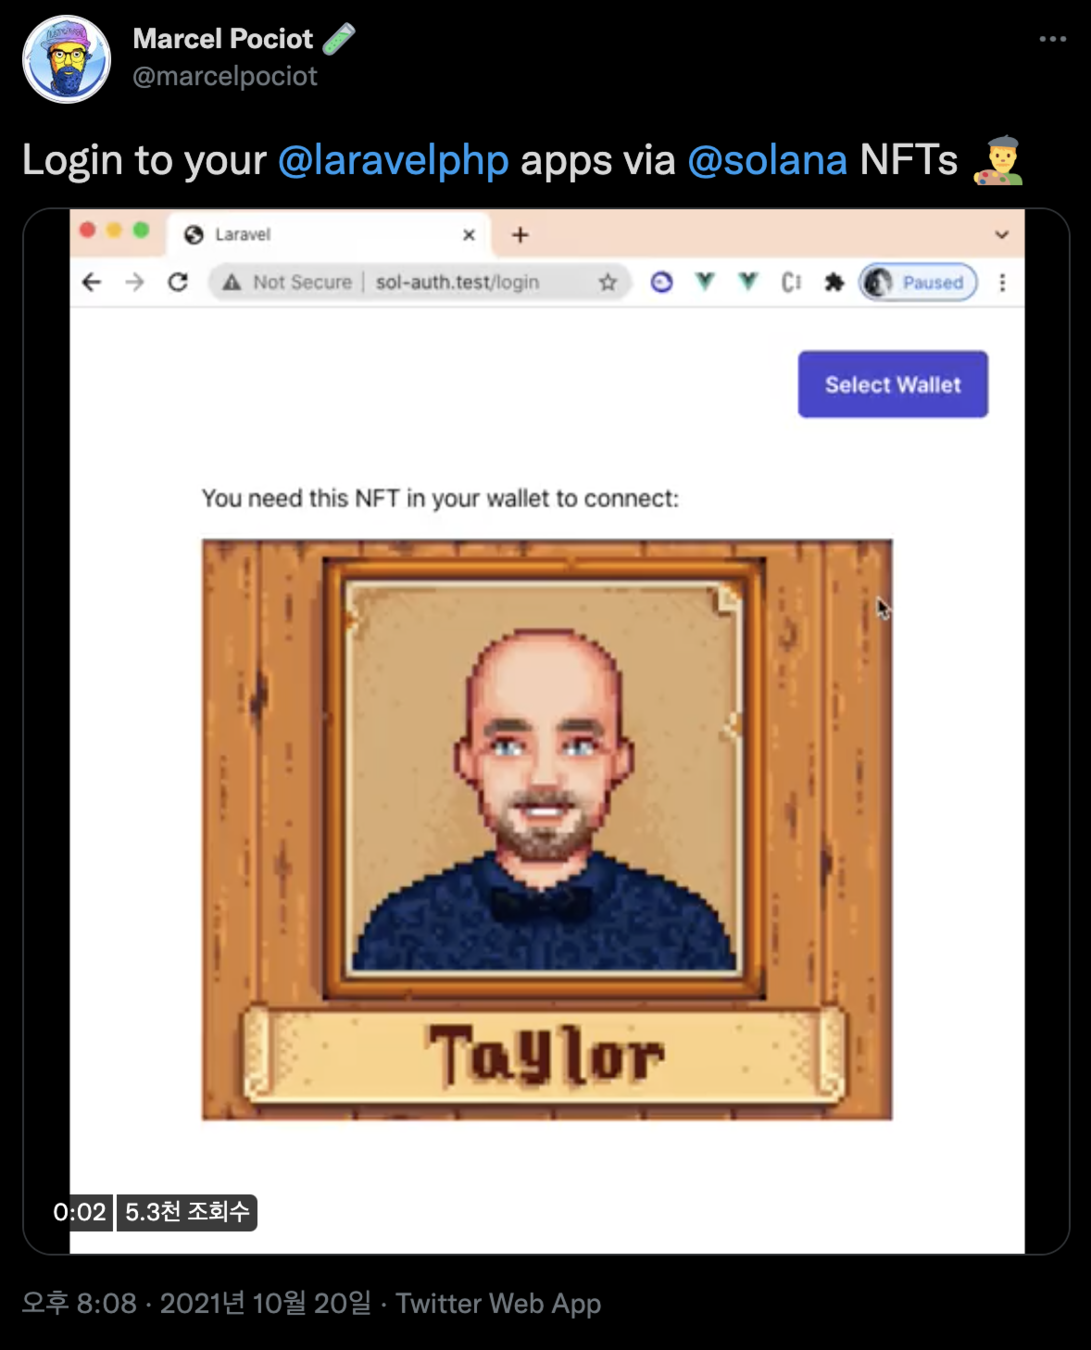Click the first green Vue extension icon
Viewport: 1091px width, 1350px height.
705,282
